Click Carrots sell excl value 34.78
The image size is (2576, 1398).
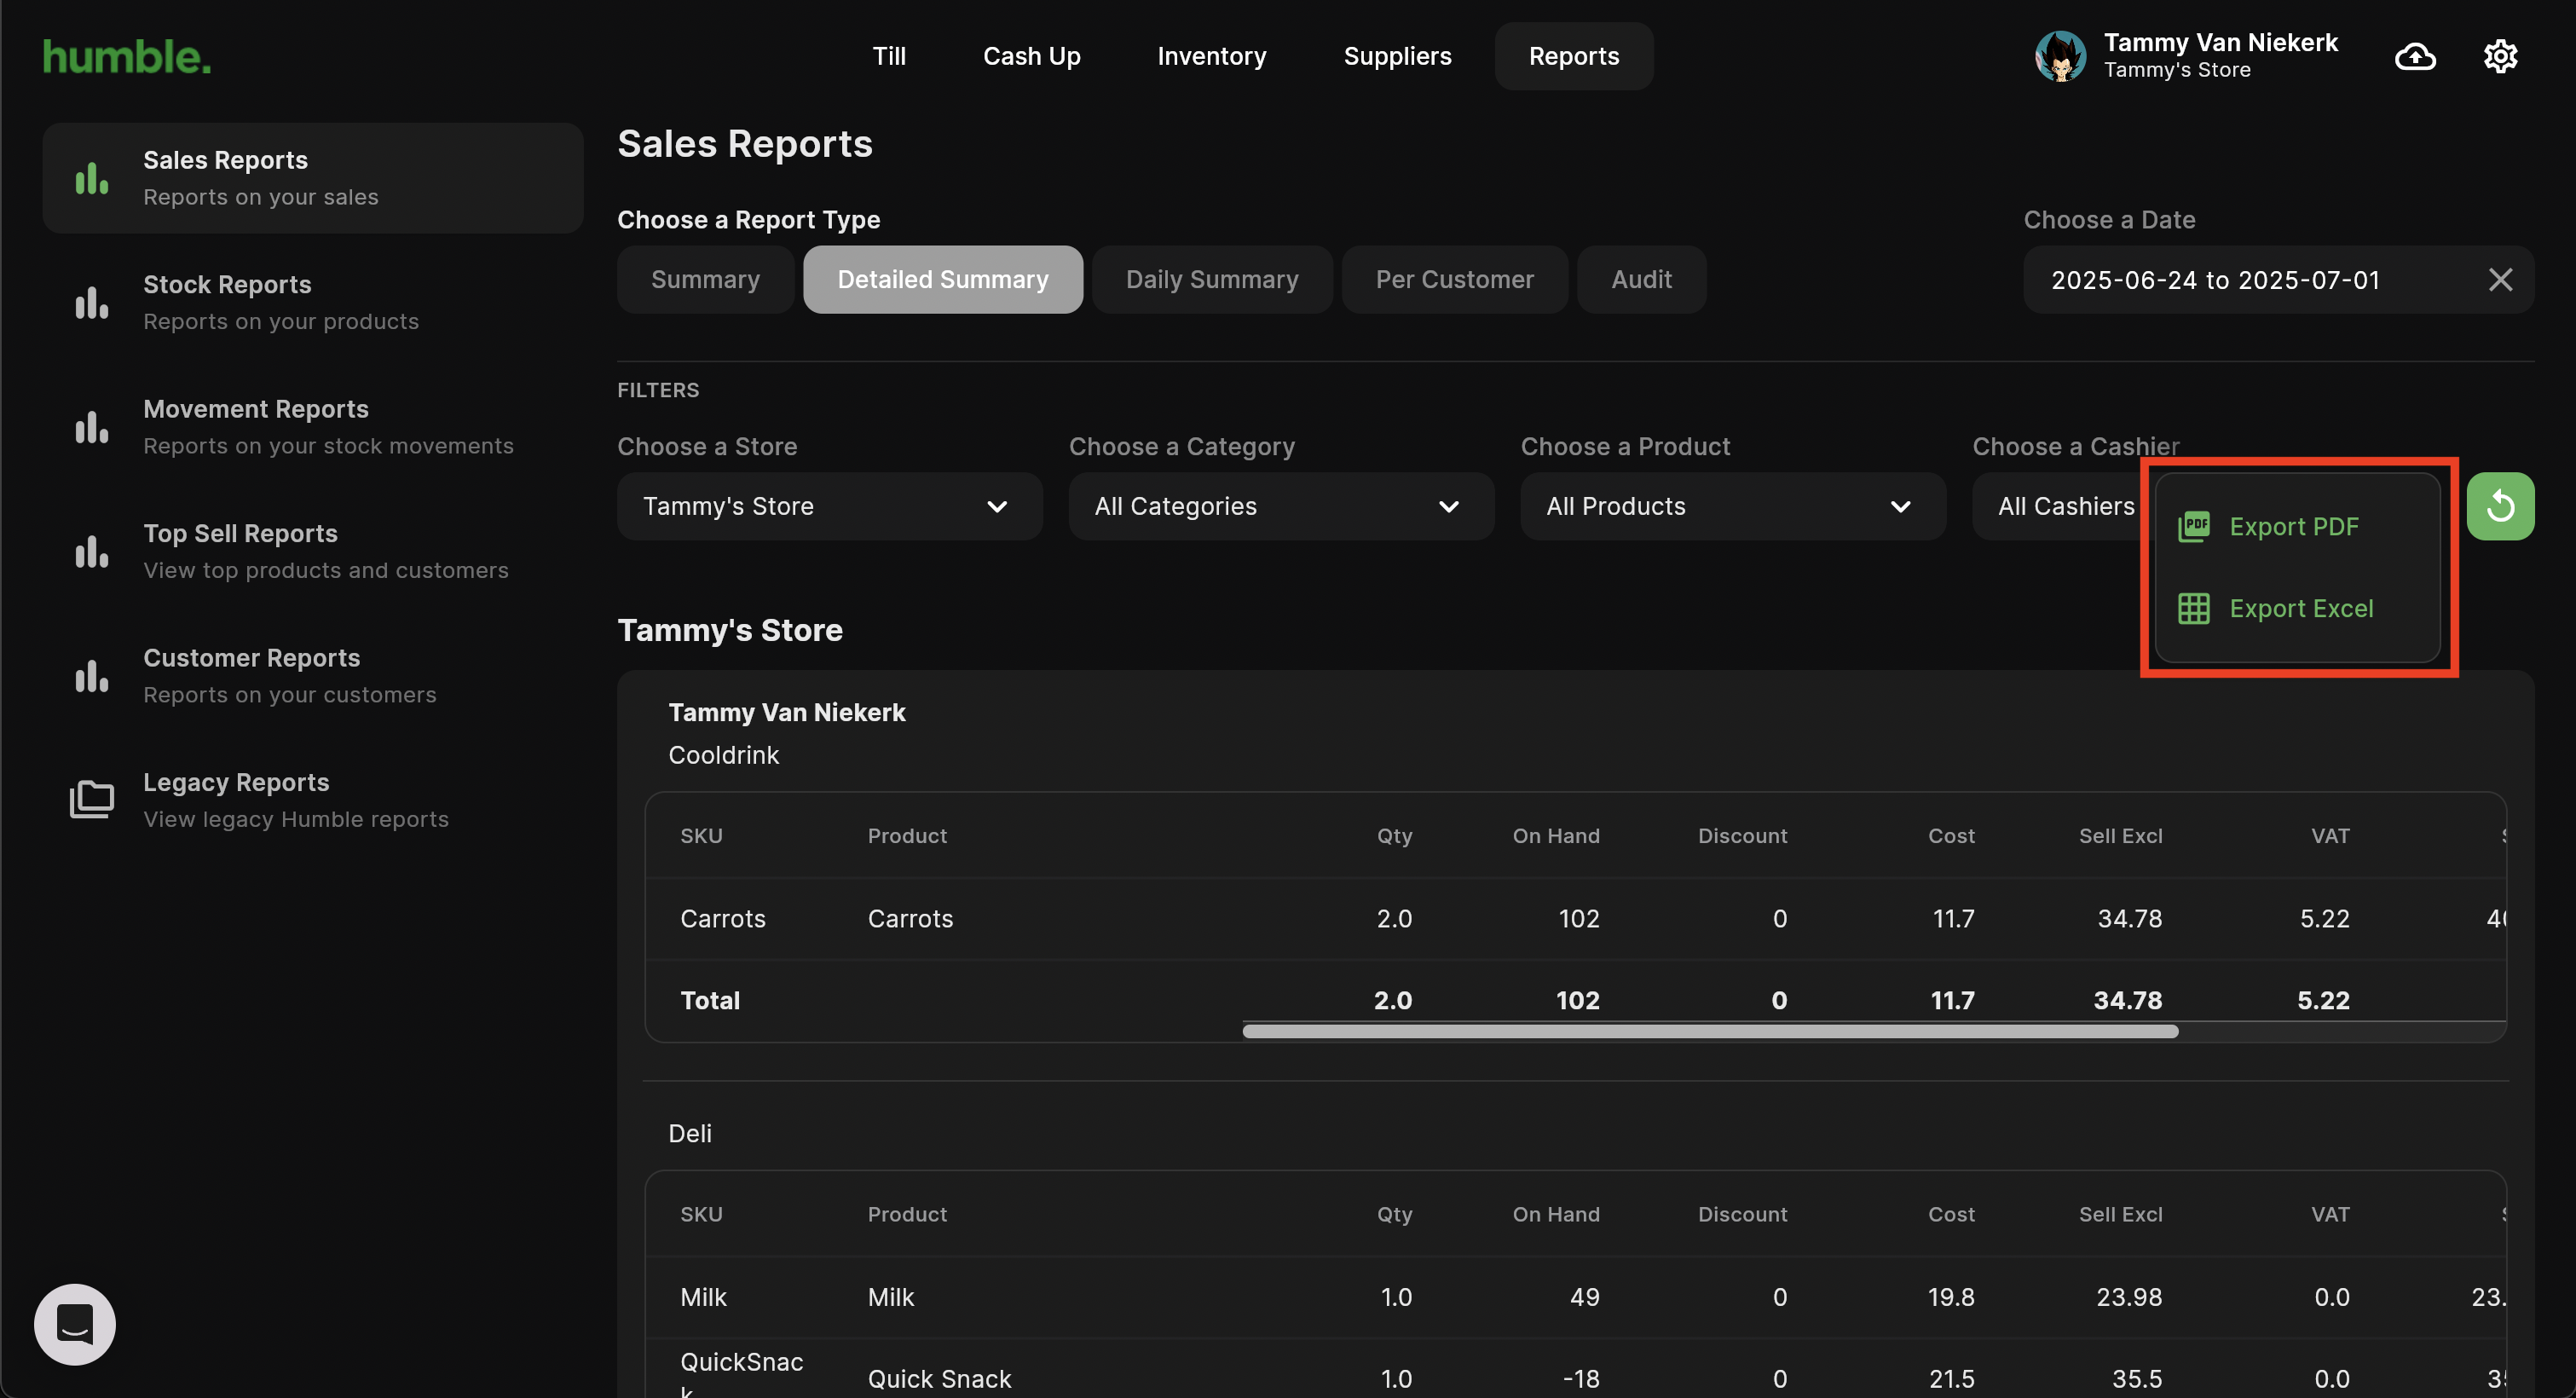click(x=2129, y=918)
